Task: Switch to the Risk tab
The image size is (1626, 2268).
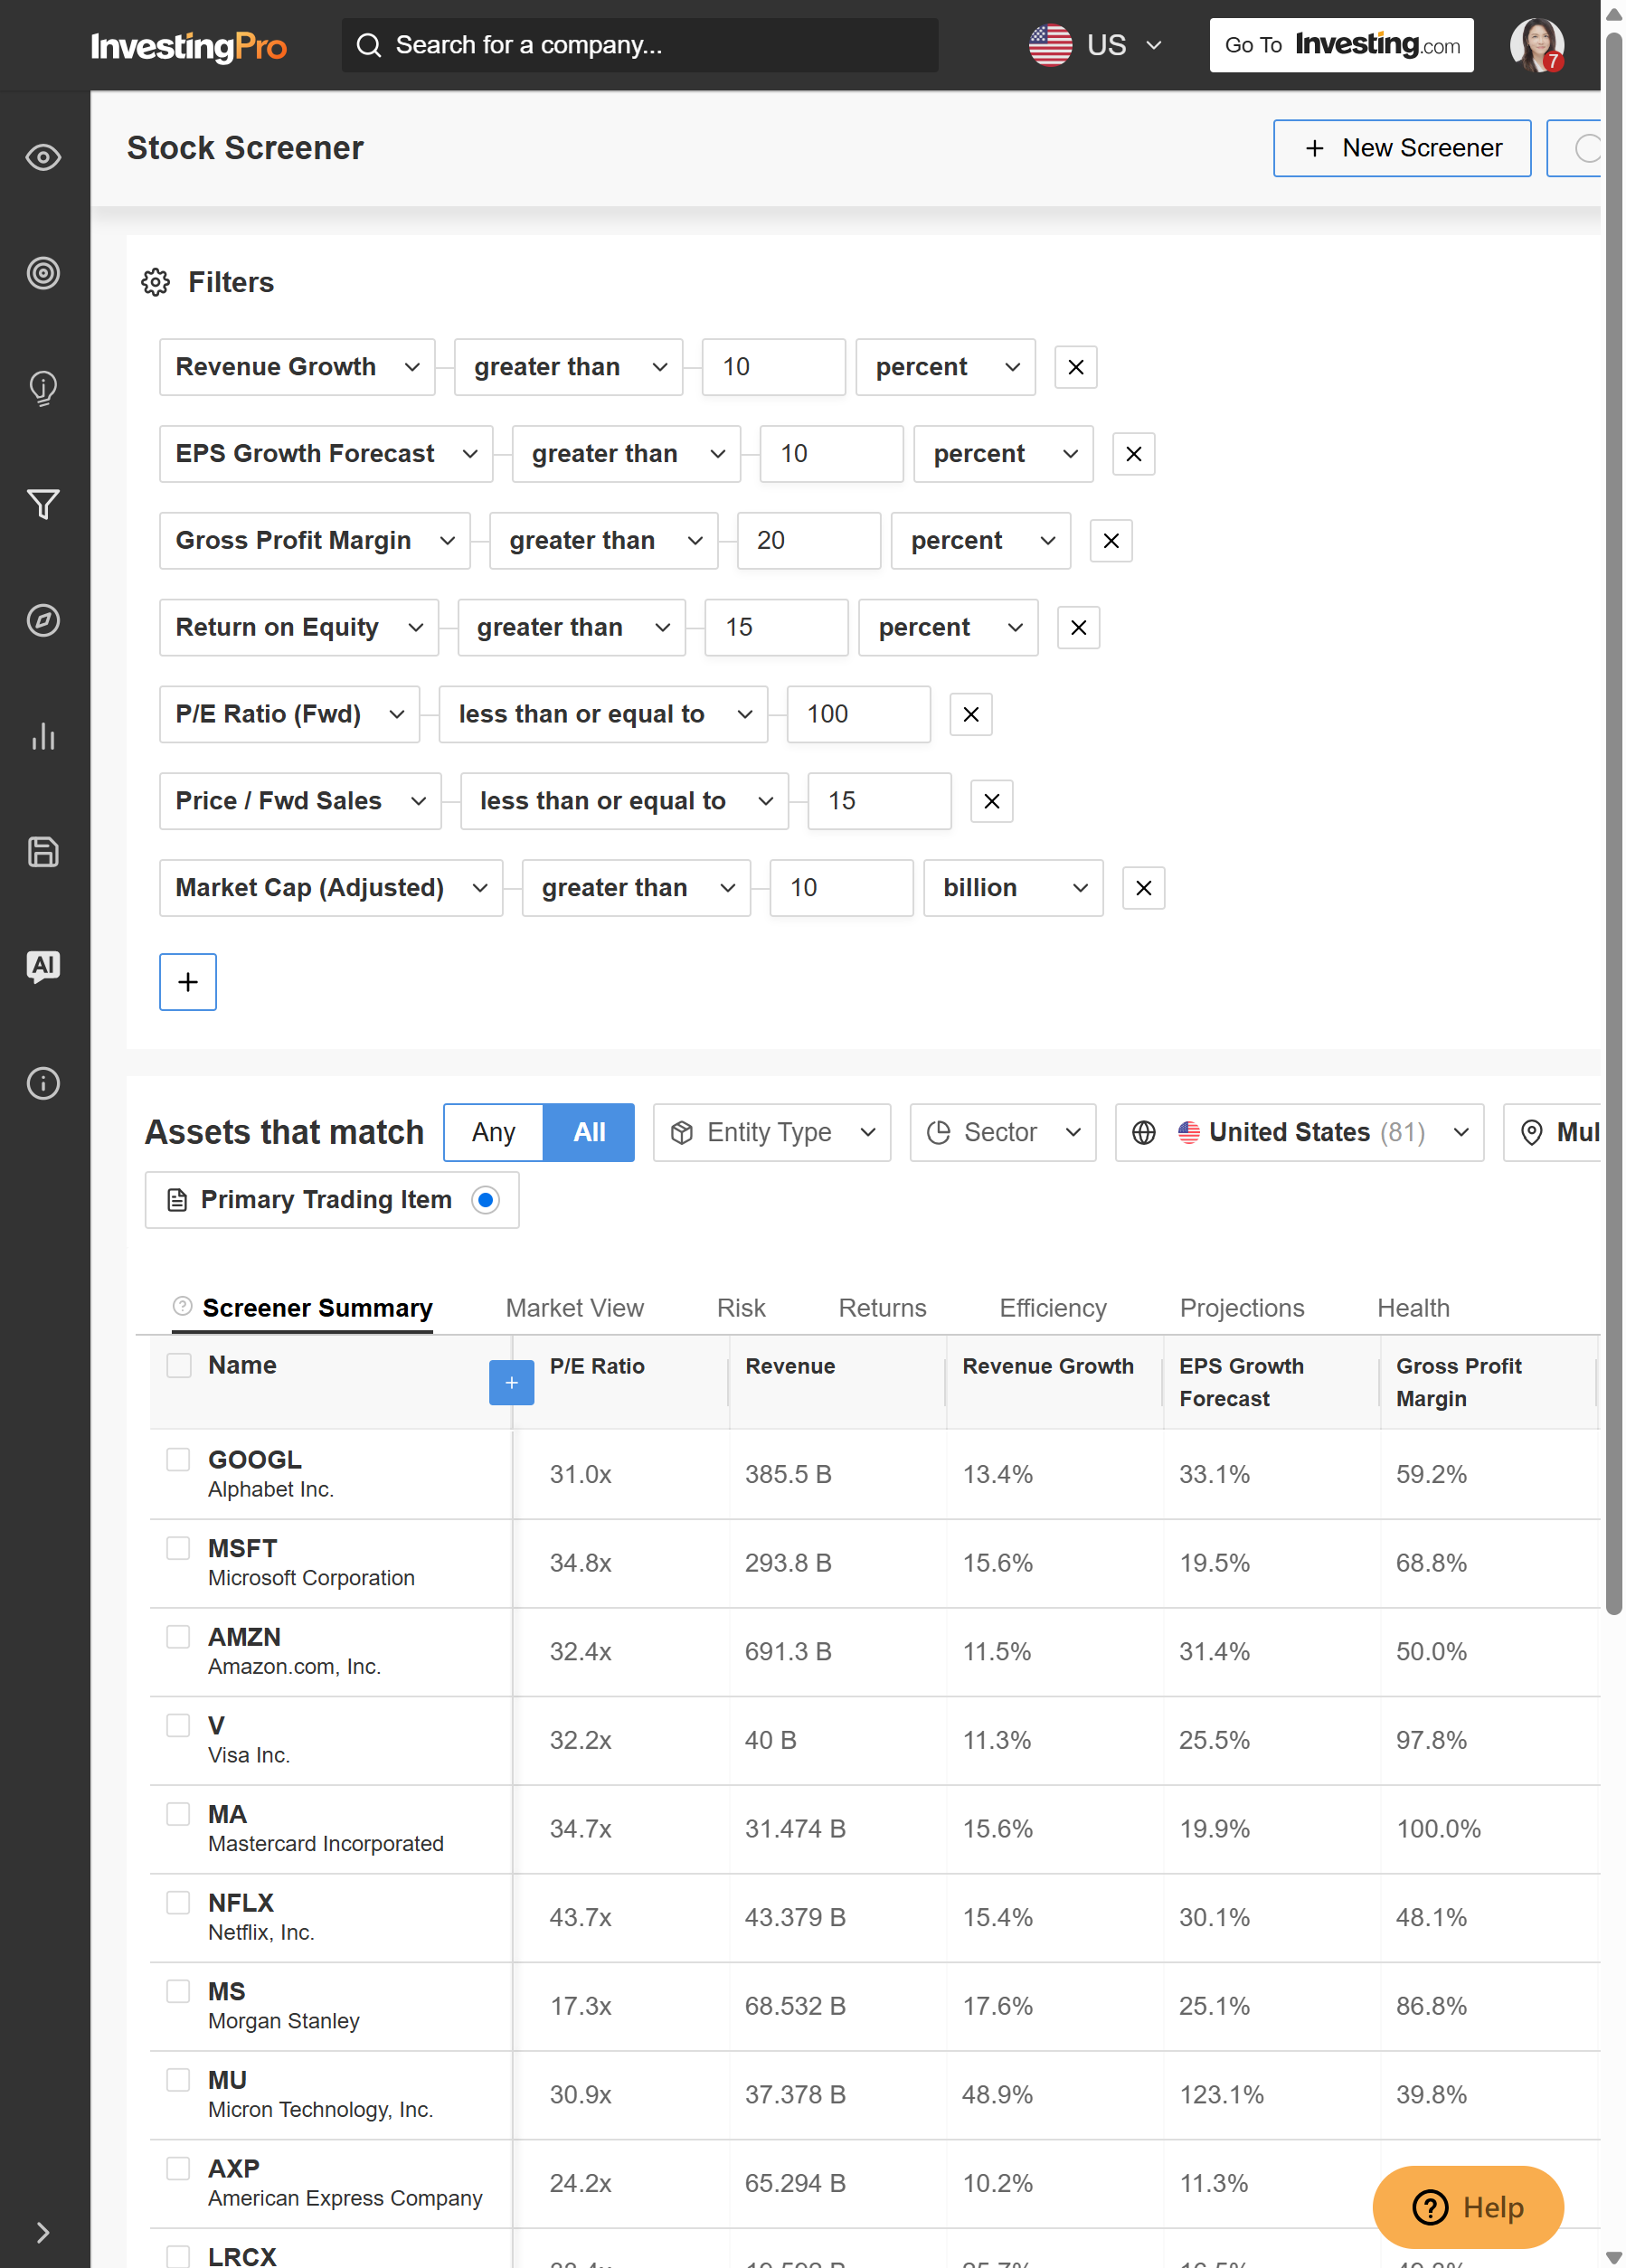Action: click(x=741, y=1308)
